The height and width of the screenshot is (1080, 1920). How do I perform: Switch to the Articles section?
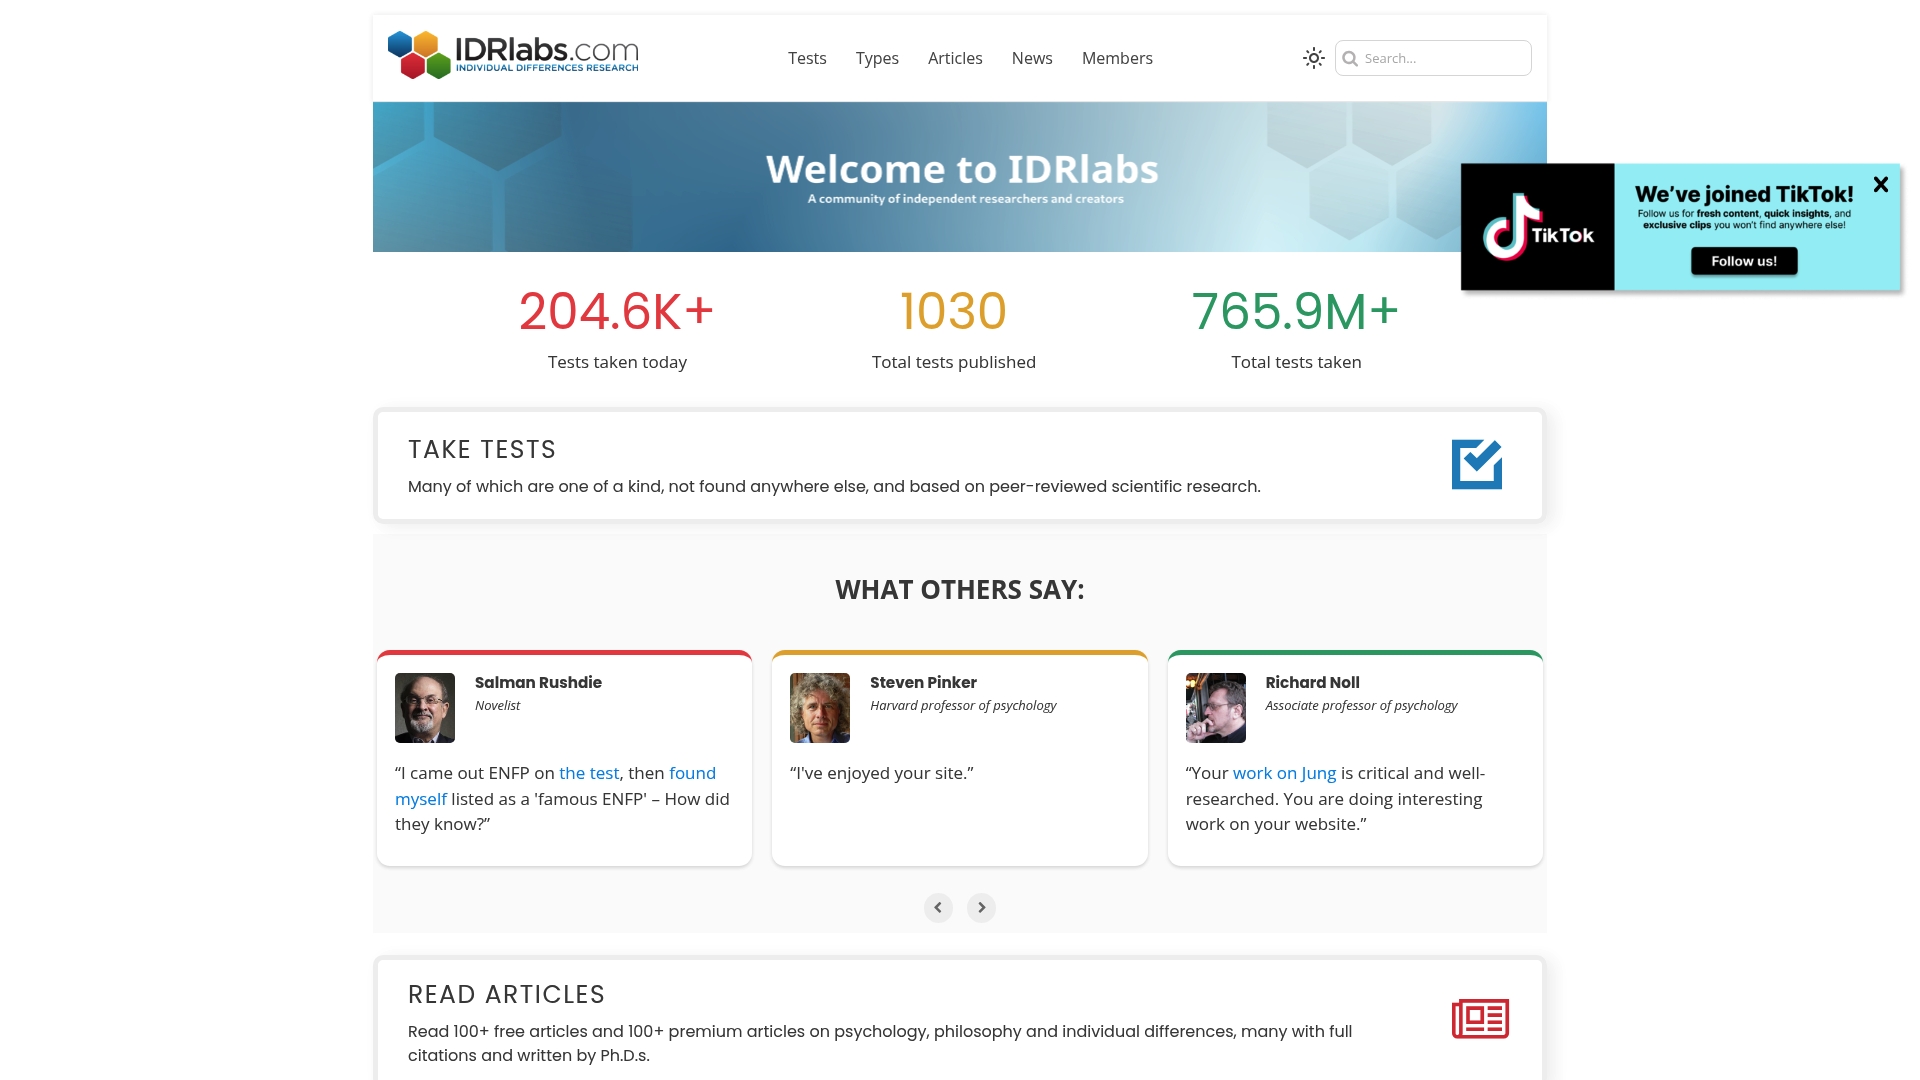coord(955,58)
